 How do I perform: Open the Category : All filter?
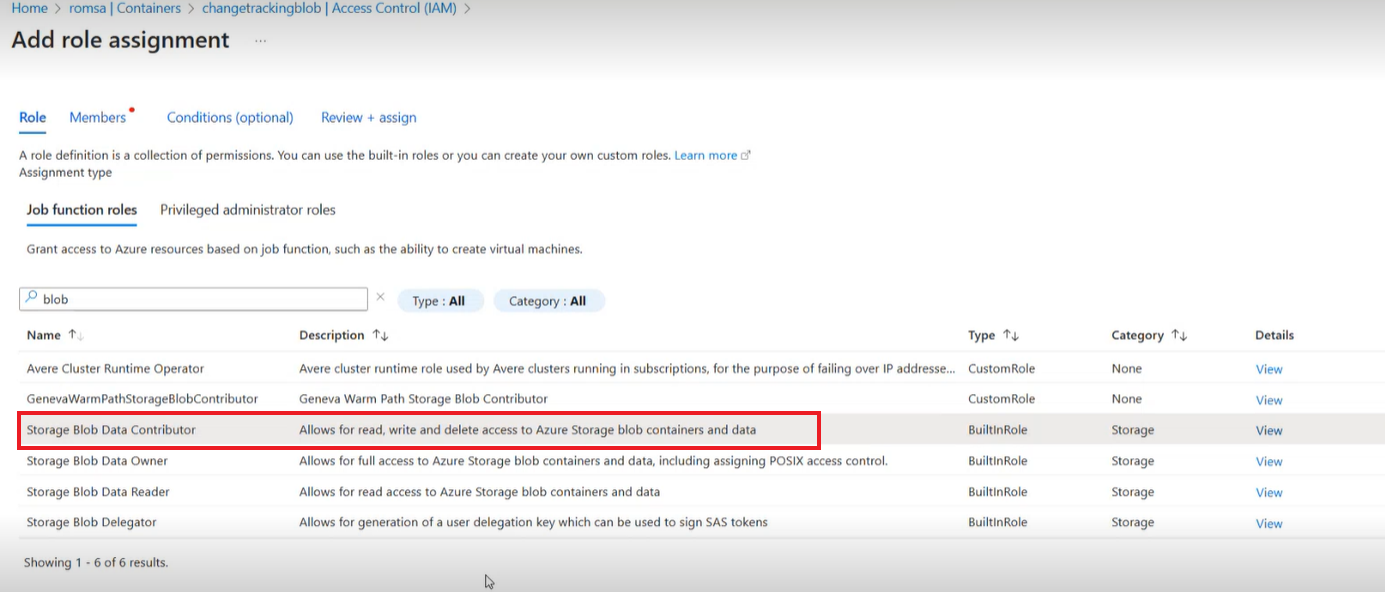548,300
